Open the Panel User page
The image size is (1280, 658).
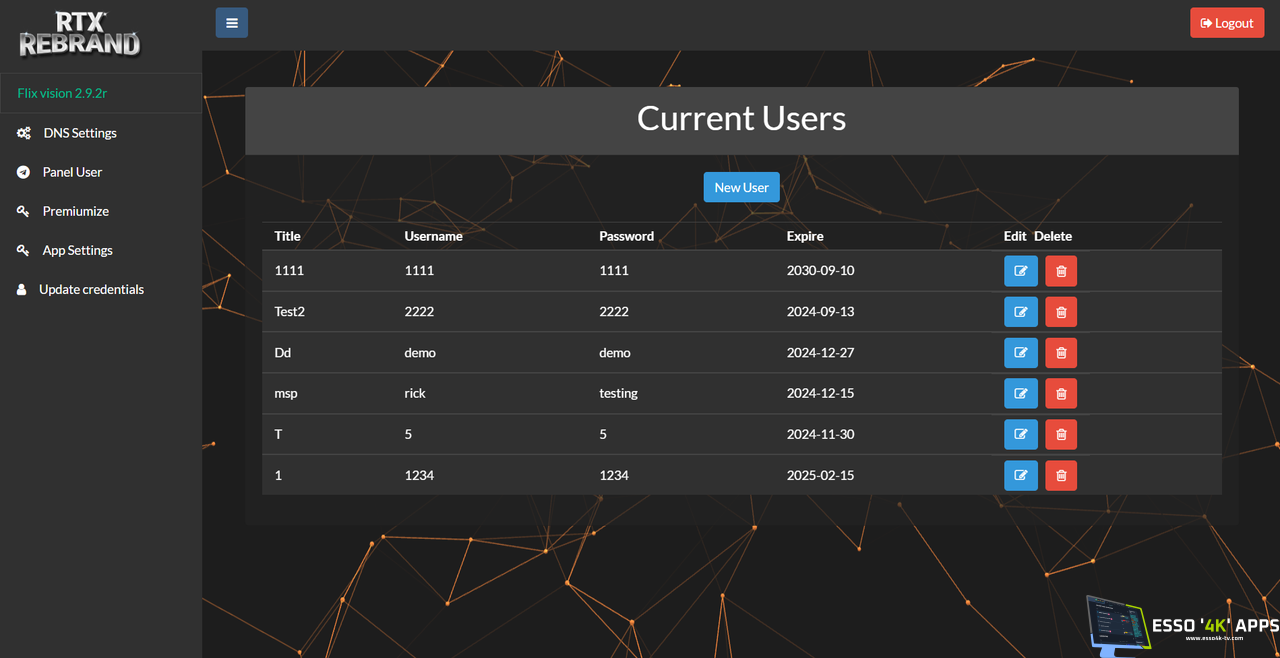[x=72, y=172]
